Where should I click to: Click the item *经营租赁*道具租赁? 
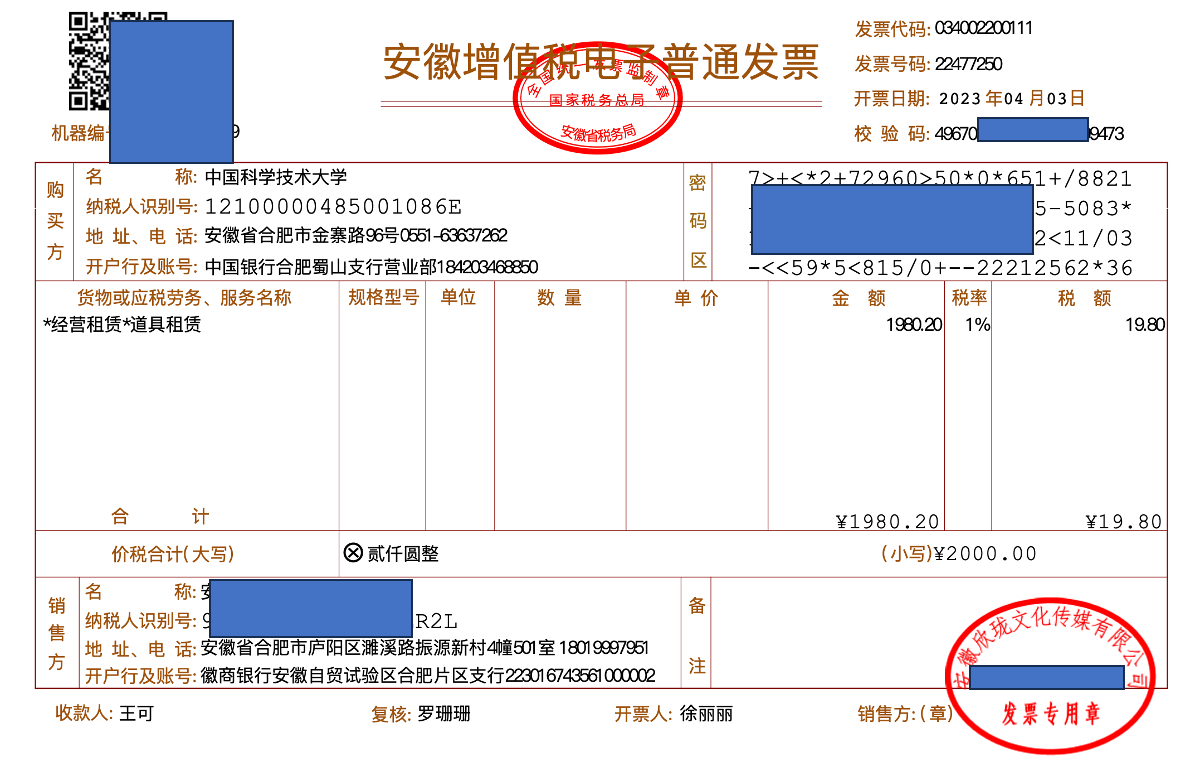click(122, 325)
